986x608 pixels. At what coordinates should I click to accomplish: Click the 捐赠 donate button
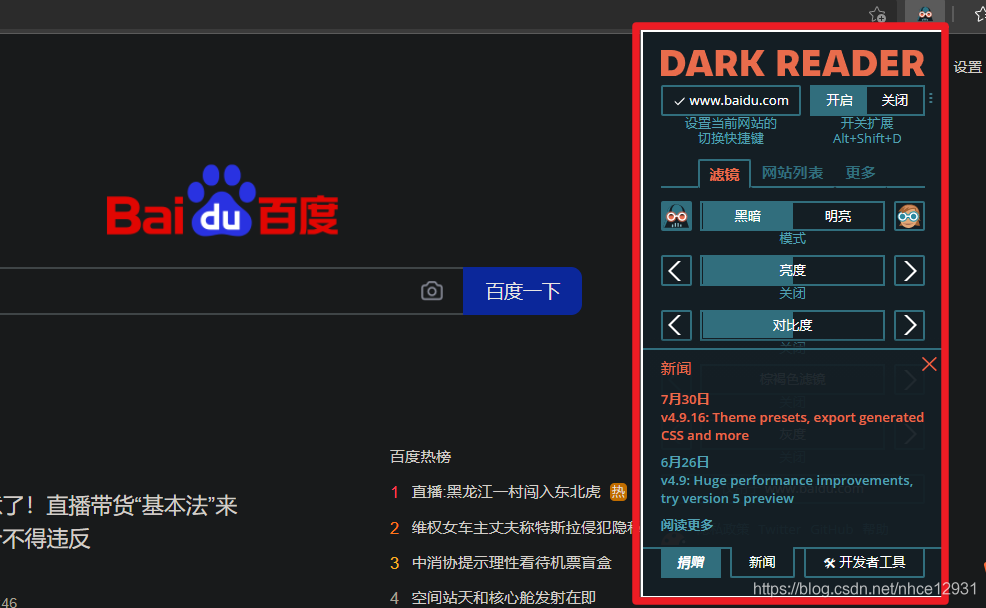pos(690,562)
